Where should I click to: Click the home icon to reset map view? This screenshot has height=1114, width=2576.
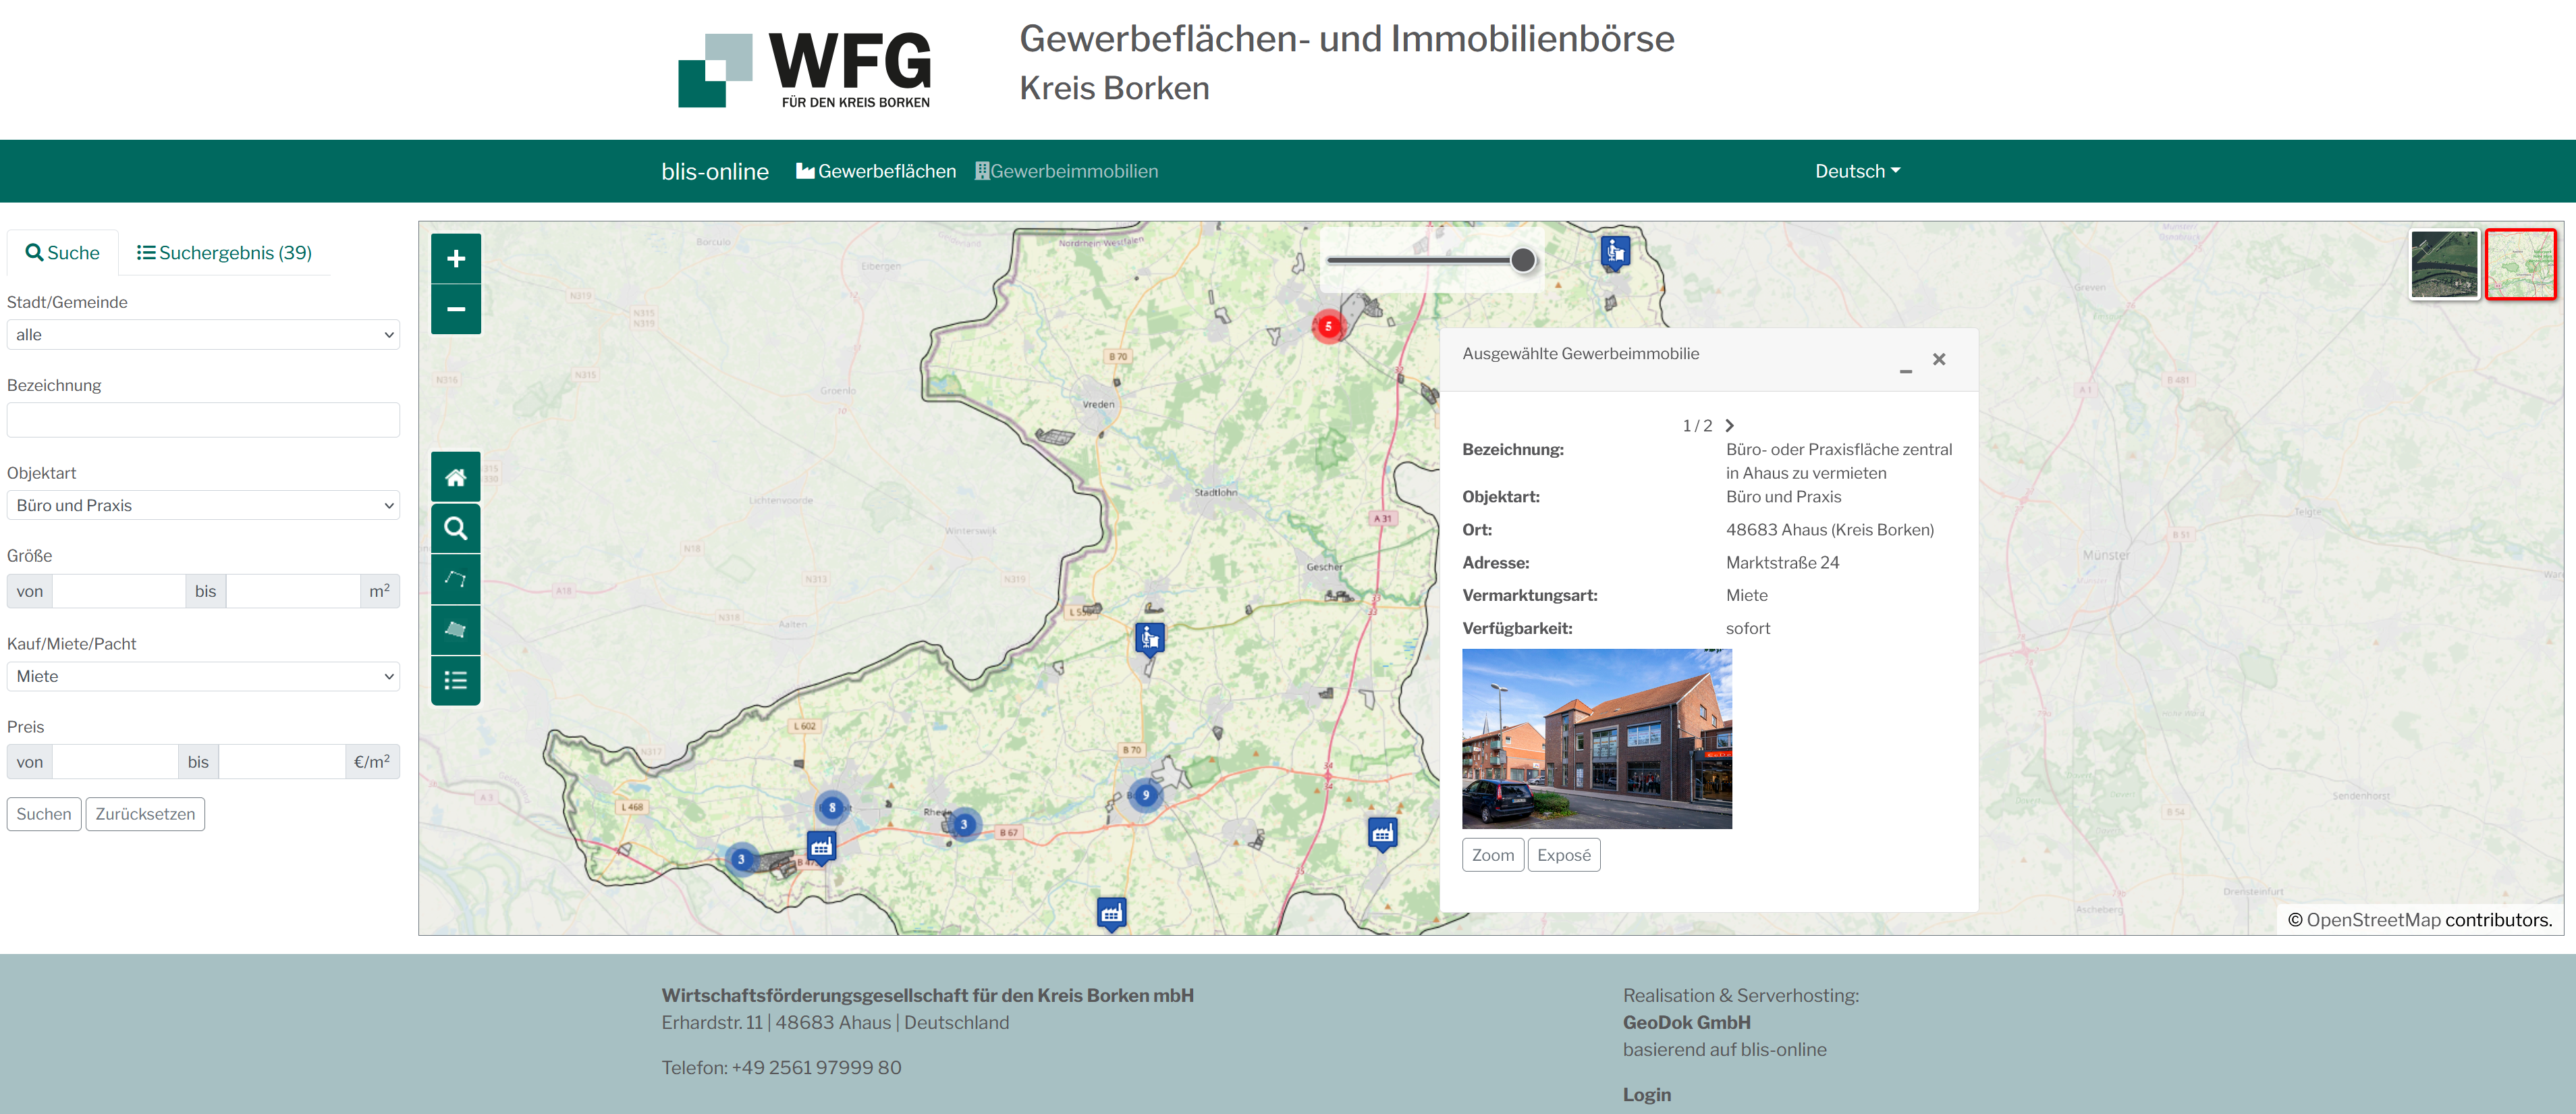click(x=456, y=477)
